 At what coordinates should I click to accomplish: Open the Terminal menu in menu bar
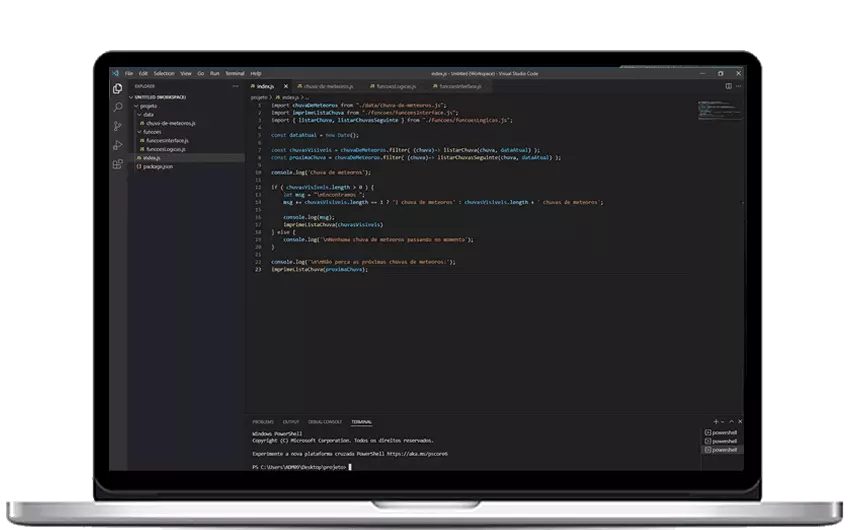[x=234, y=73]
